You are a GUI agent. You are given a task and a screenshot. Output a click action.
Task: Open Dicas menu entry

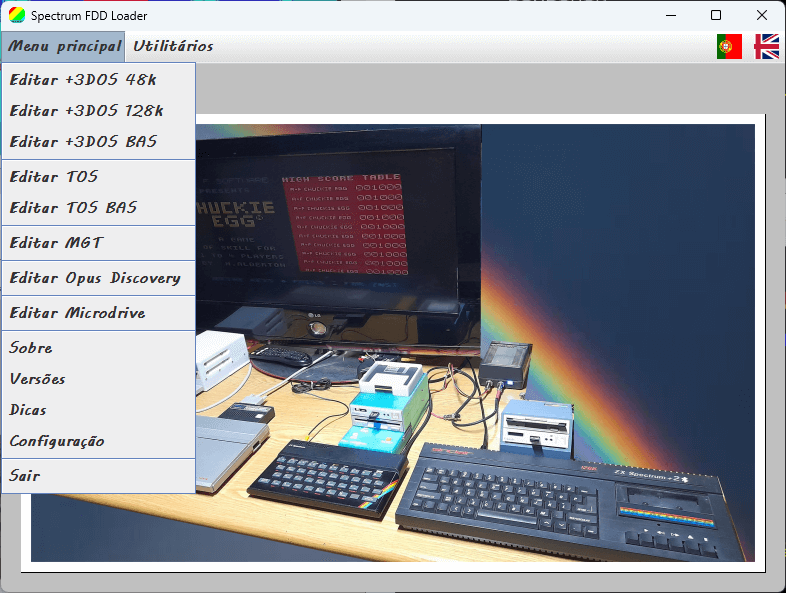(x=99, y=410)
